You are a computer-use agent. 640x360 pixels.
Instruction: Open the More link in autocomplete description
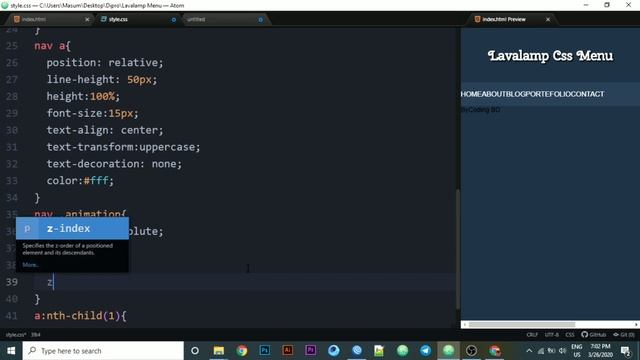pyautogui.click(x=30, y=265)
